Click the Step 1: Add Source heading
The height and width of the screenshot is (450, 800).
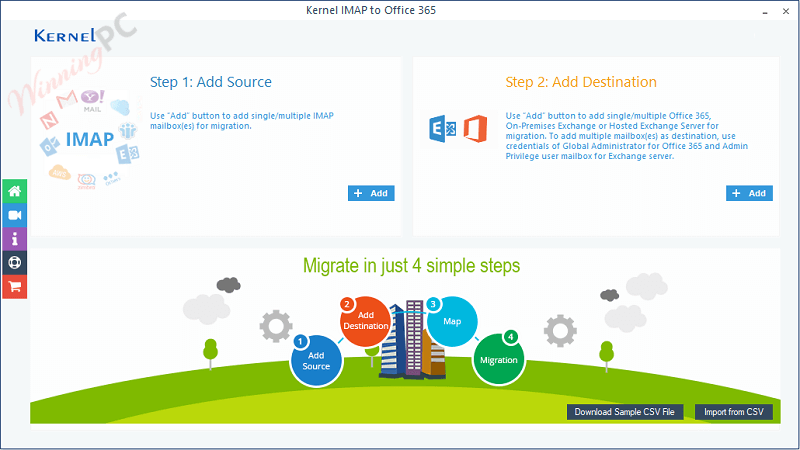click(210, 82)
